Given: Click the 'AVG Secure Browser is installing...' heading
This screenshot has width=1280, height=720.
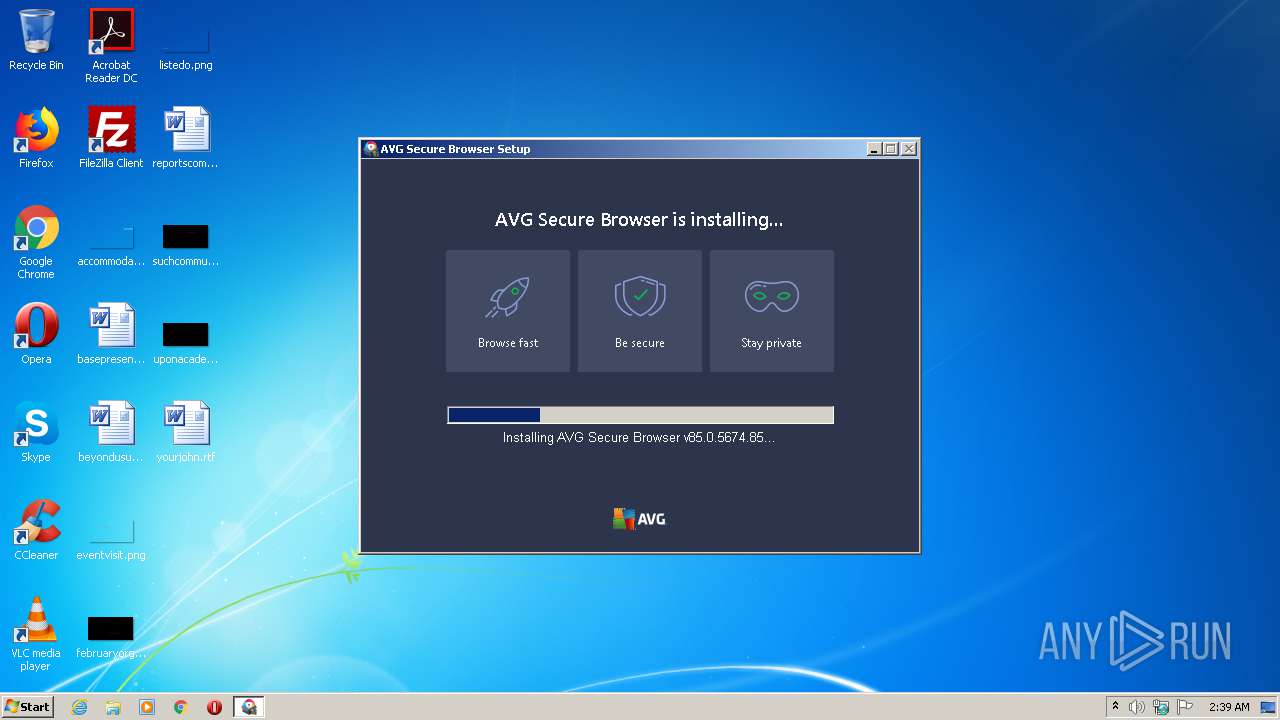Looking at the screenshot, I should tap(639, 219).
